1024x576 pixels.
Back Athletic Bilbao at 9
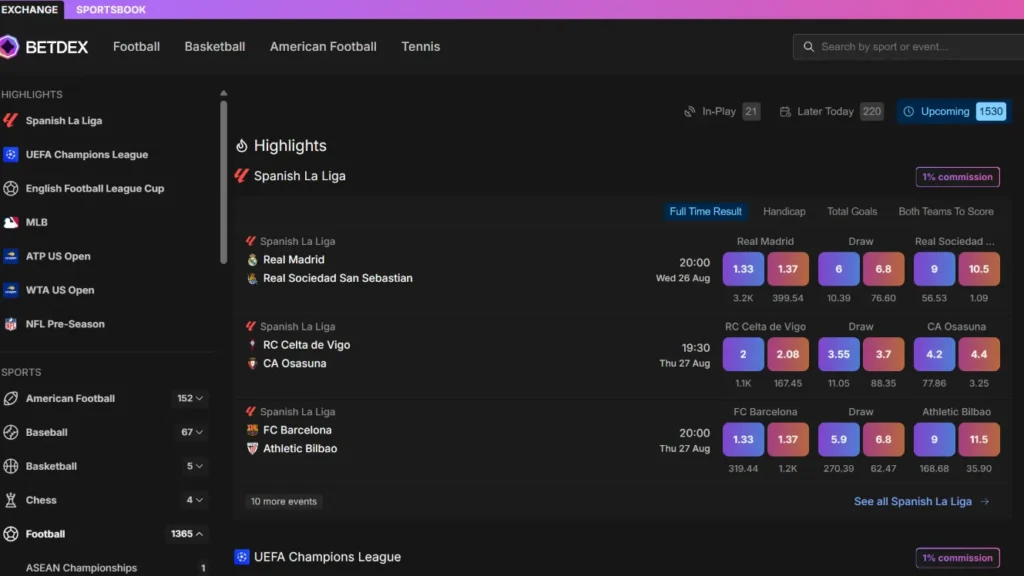coord(935,440)
